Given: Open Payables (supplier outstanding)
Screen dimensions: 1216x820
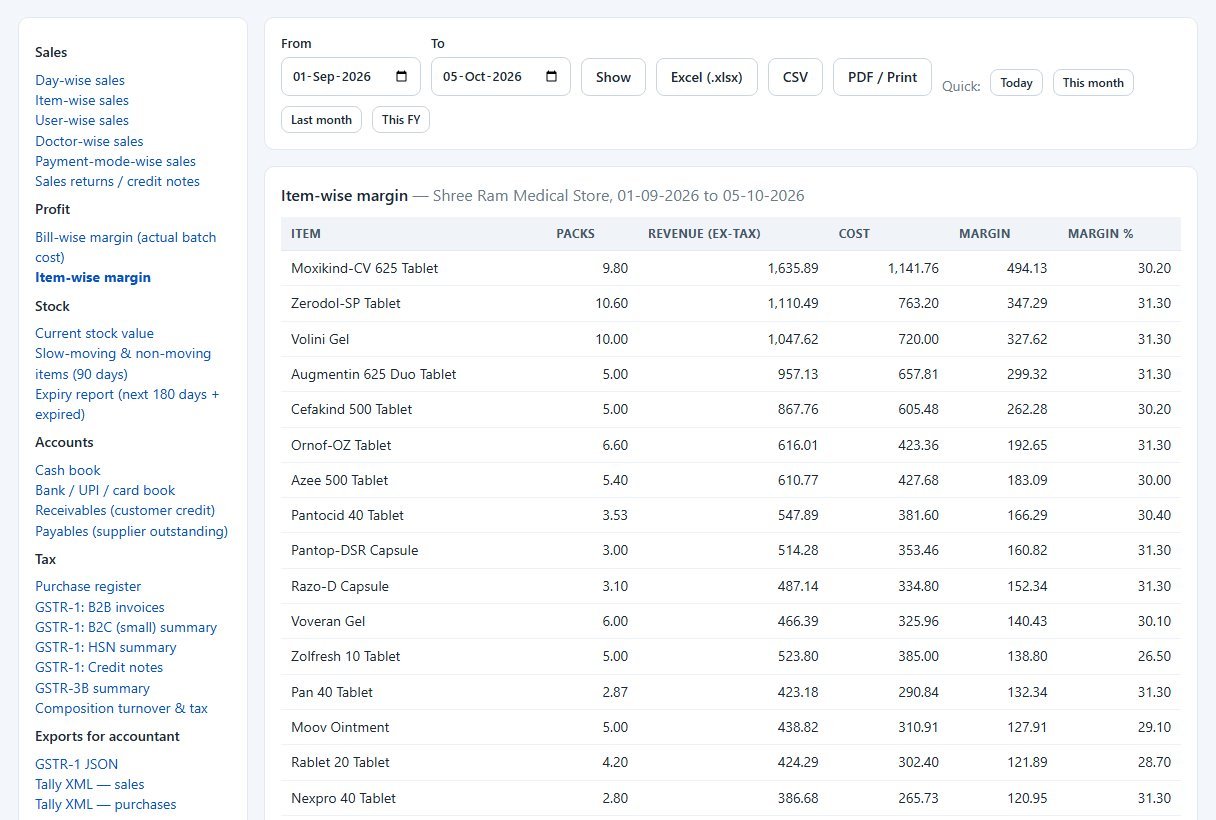Looking at the screenshot, I should tap(131, 531).
